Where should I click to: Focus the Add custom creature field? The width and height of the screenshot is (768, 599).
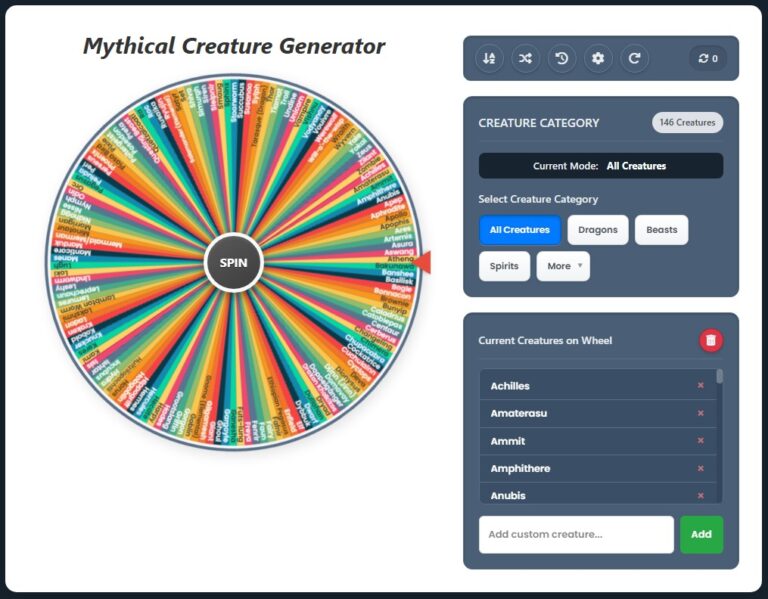(576, 534)
